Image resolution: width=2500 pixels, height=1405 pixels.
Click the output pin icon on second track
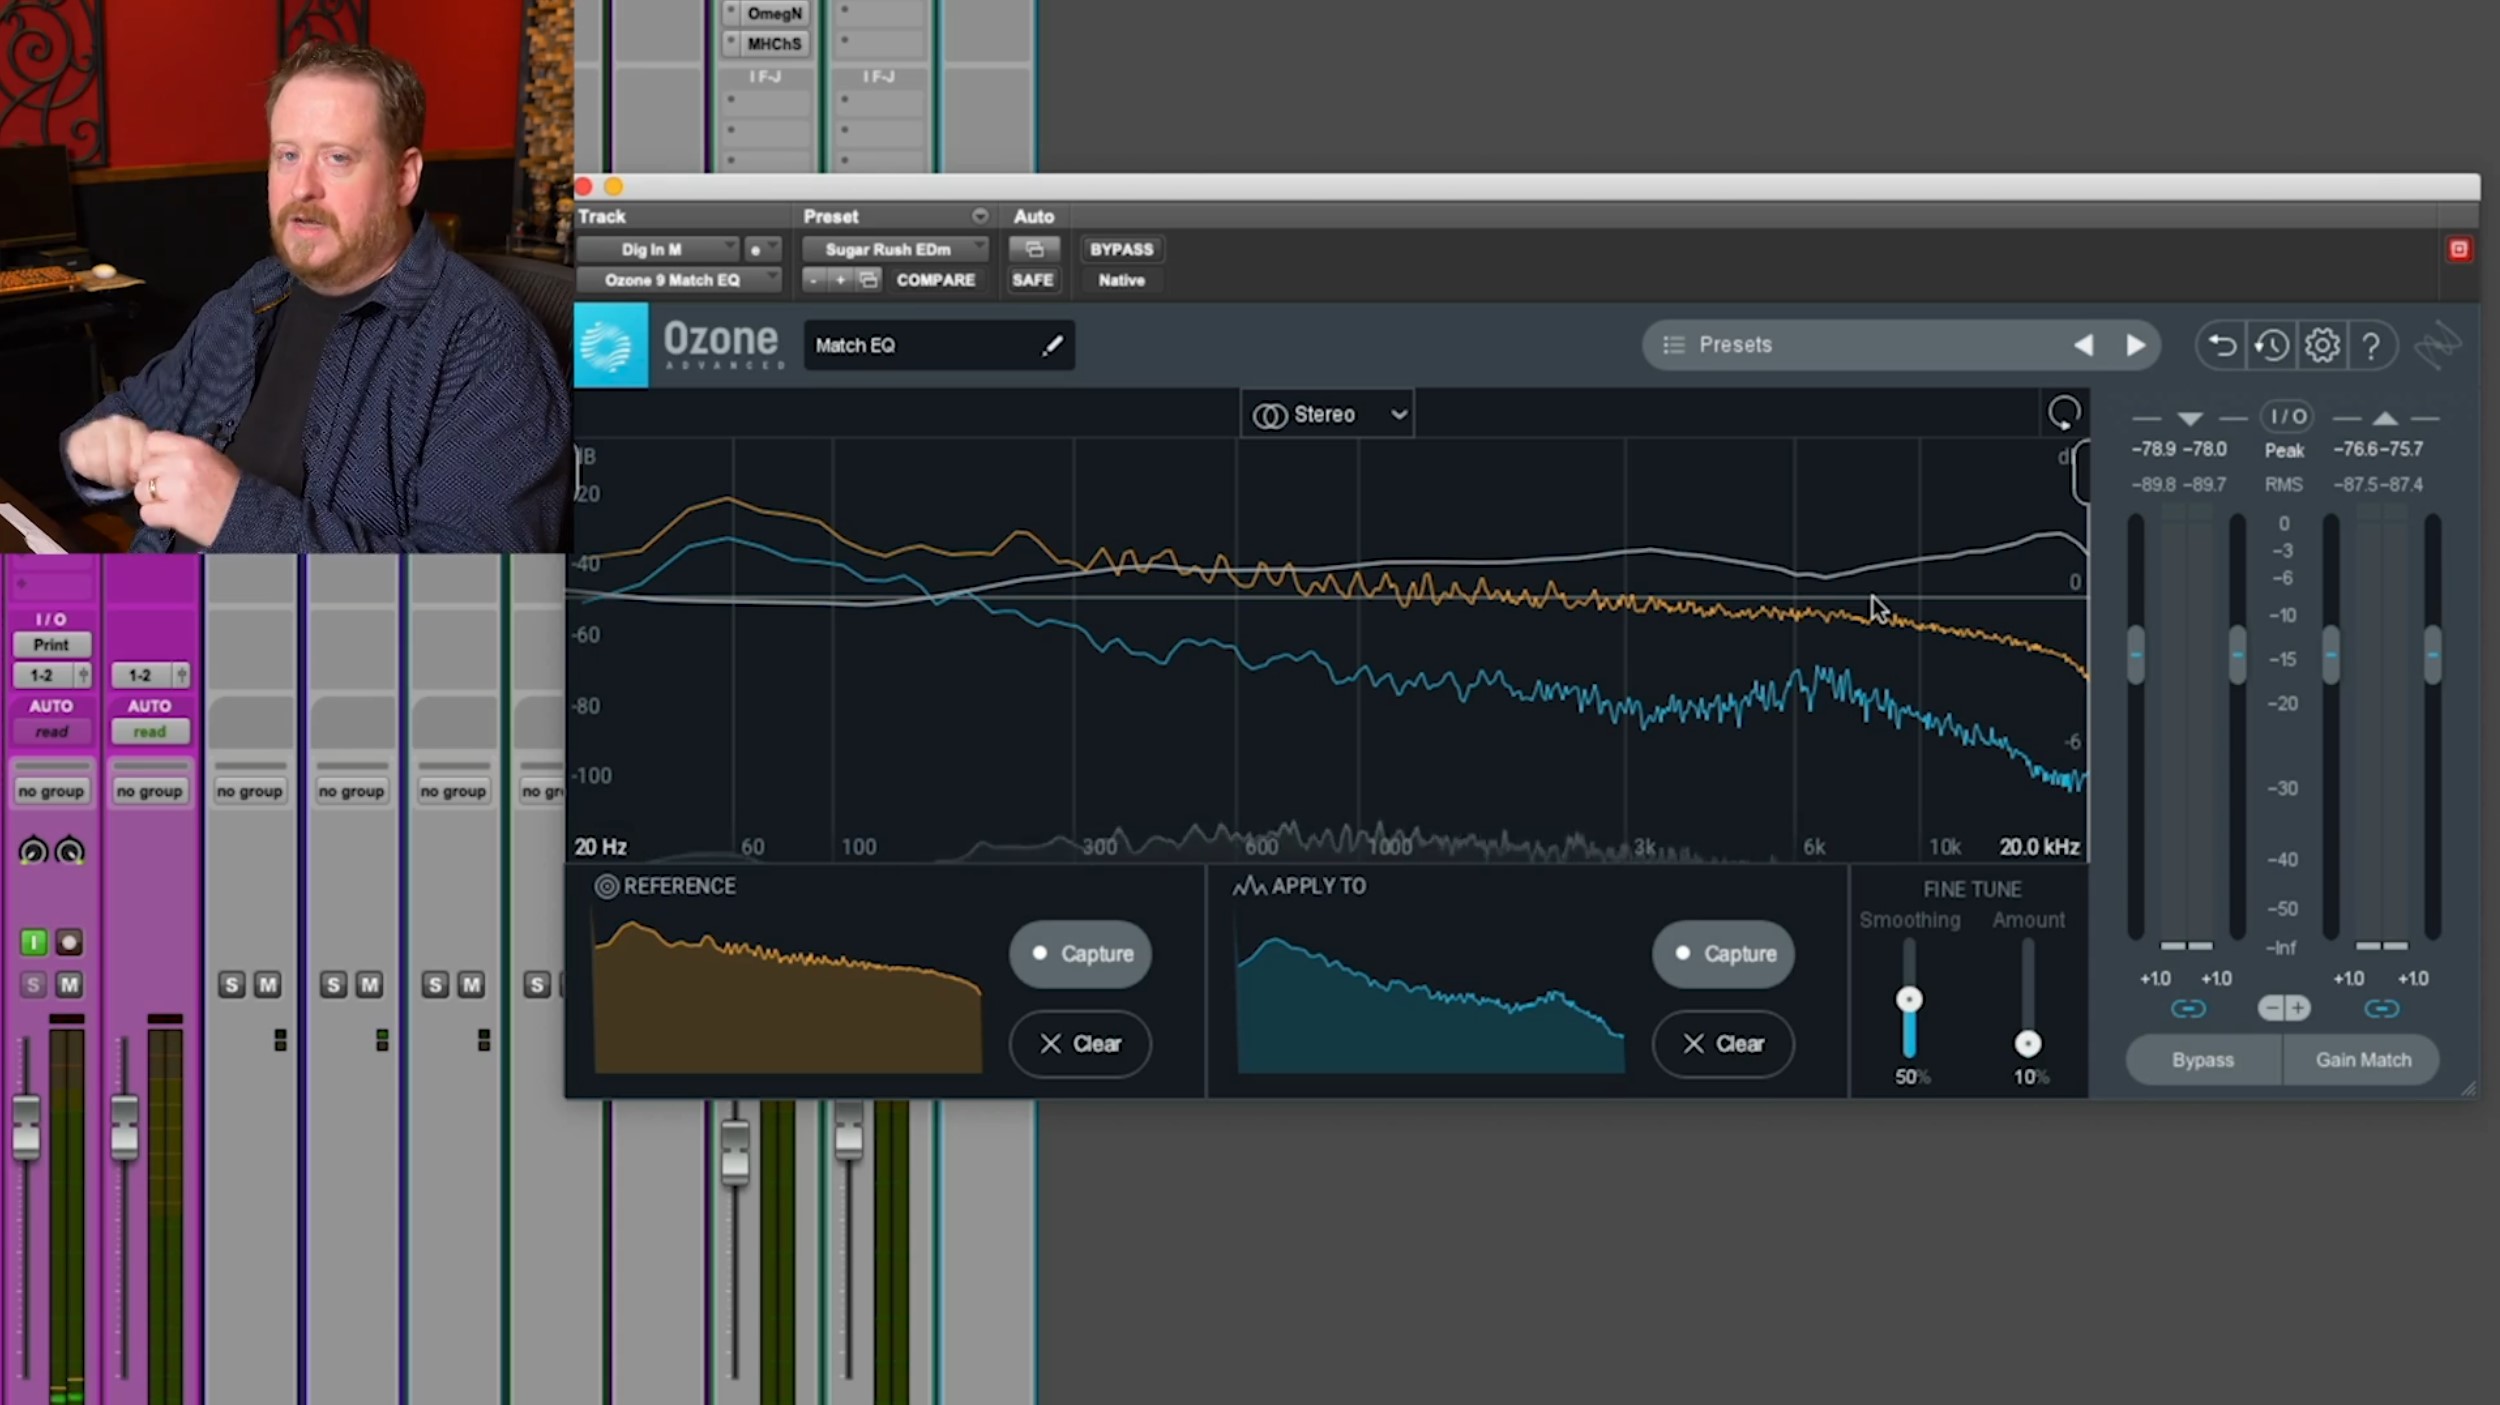click(x=181, y=676)
